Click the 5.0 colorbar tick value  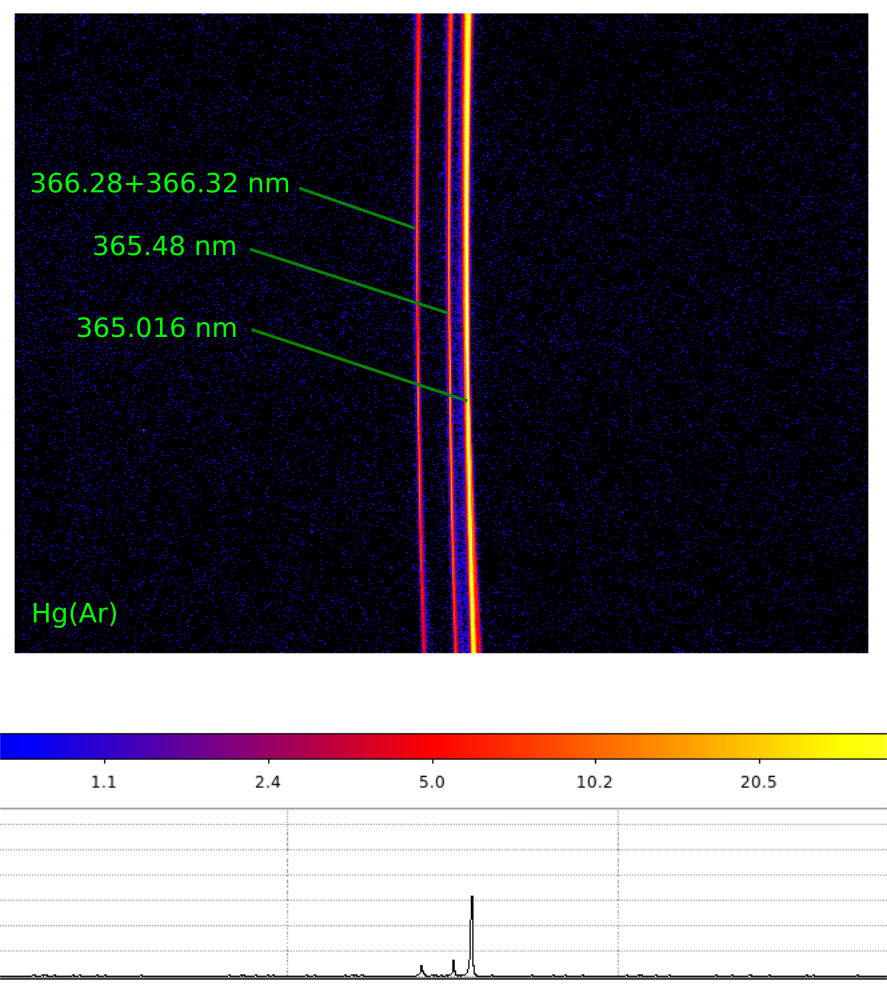[432, 782]
